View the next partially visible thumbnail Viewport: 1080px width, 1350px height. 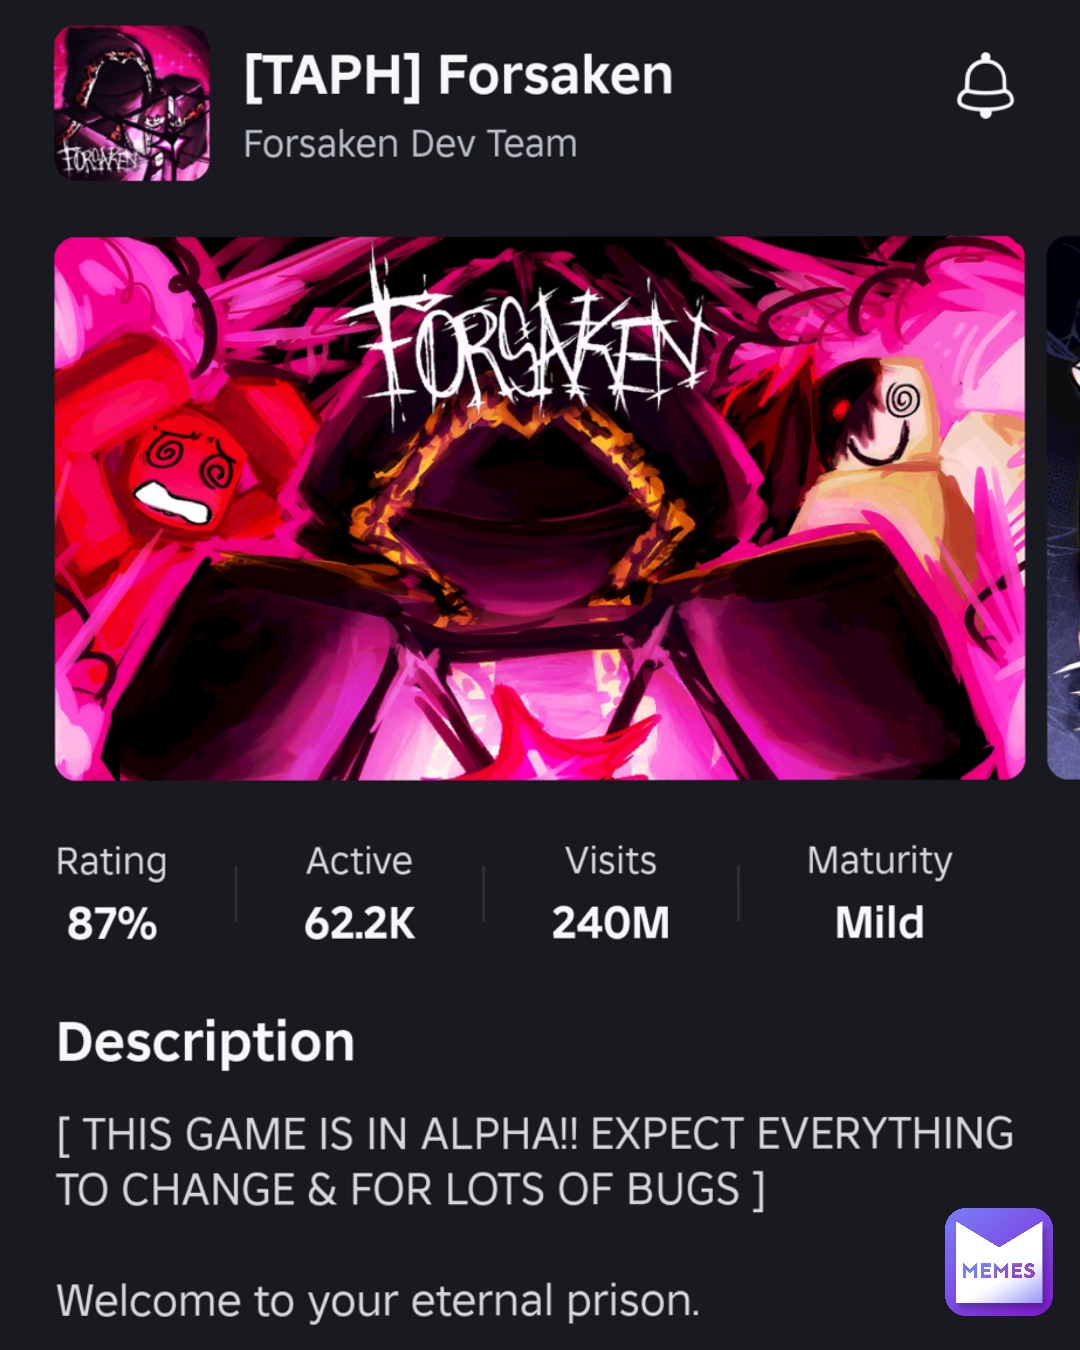(1063, 508)
